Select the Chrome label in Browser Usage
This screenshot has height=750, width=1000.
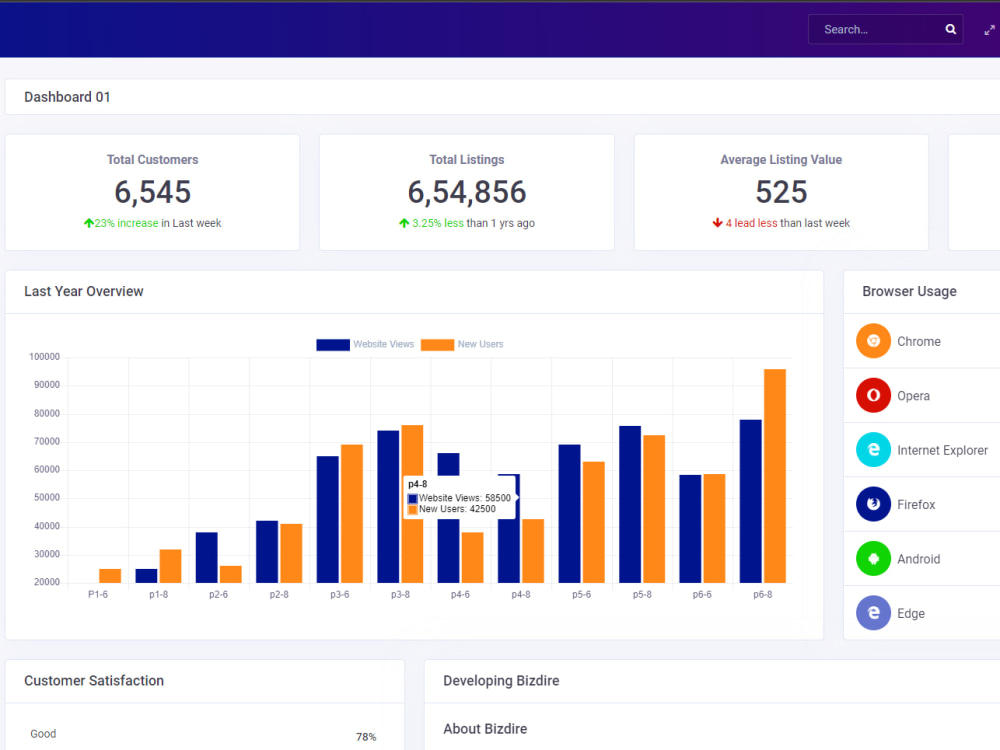point(918,341)
